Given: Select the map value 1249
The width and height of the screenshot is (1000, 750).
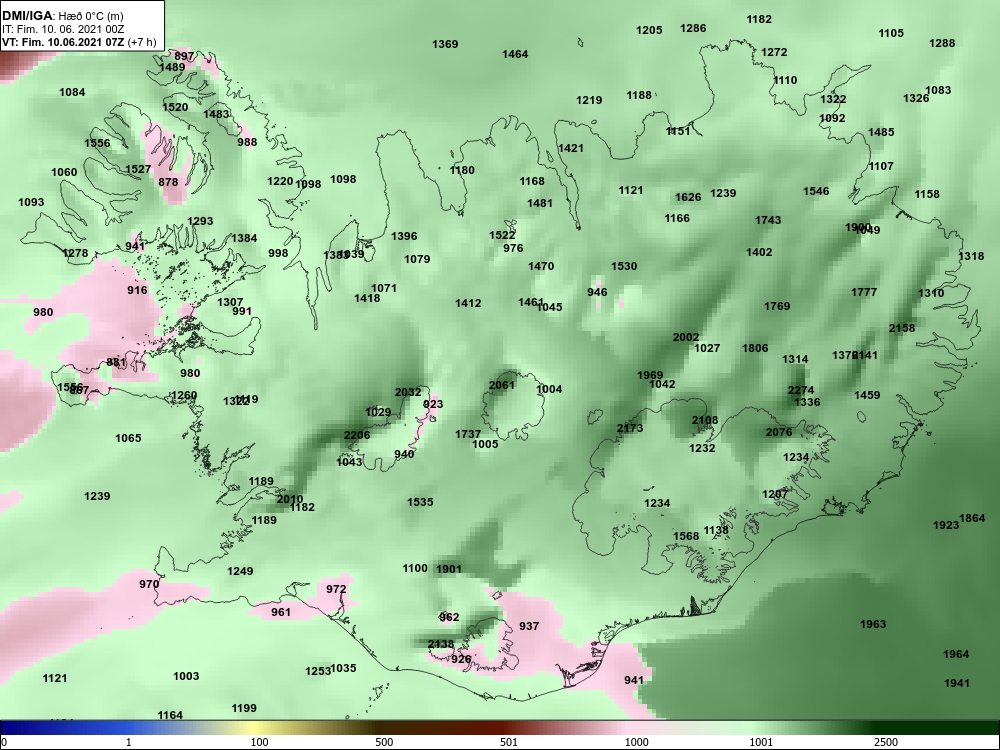Looking at the screenshot, I should tap(240, 571).
